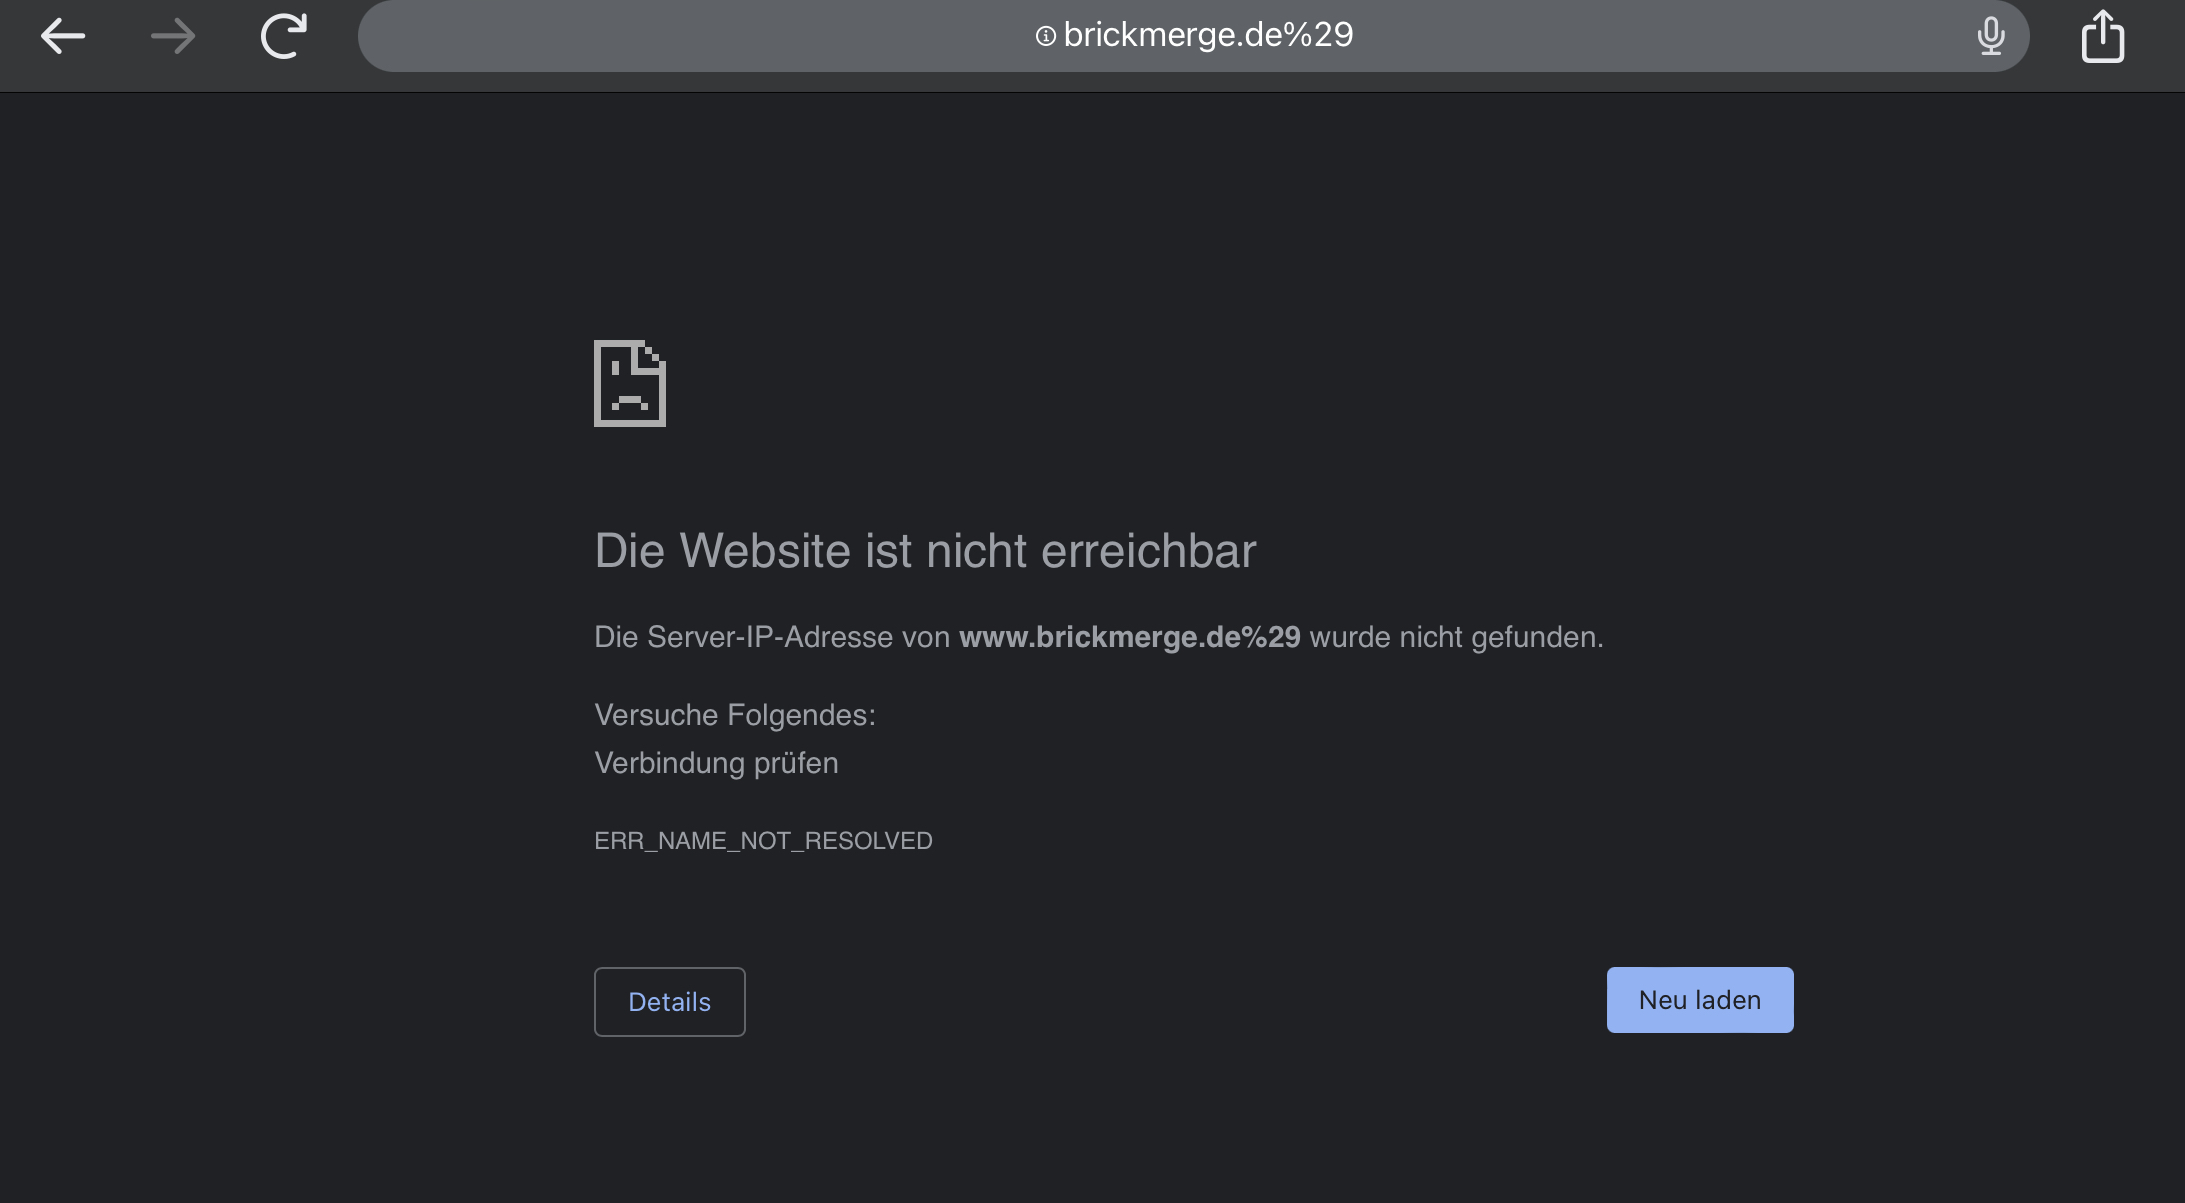Reload the page with the refresh icon

[x=284, y=36]
